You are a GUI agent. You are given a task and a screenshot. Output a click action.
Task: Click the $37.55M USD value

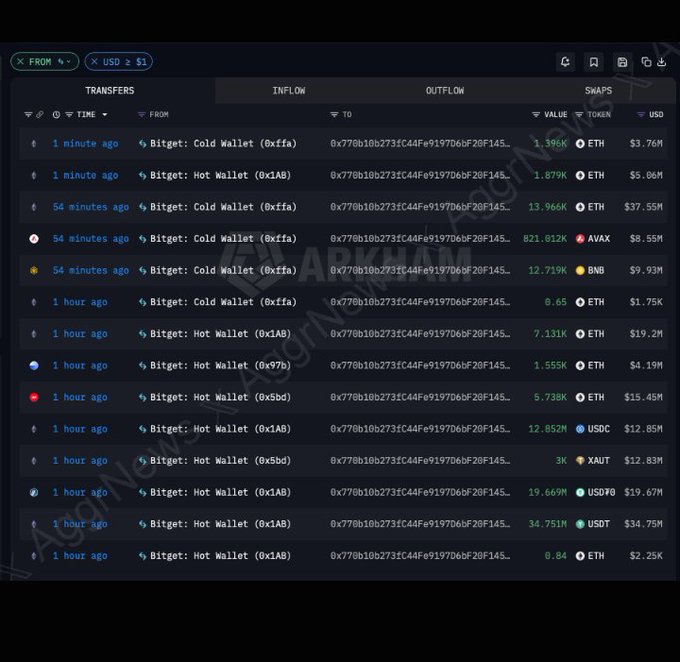tap(643, 207)
